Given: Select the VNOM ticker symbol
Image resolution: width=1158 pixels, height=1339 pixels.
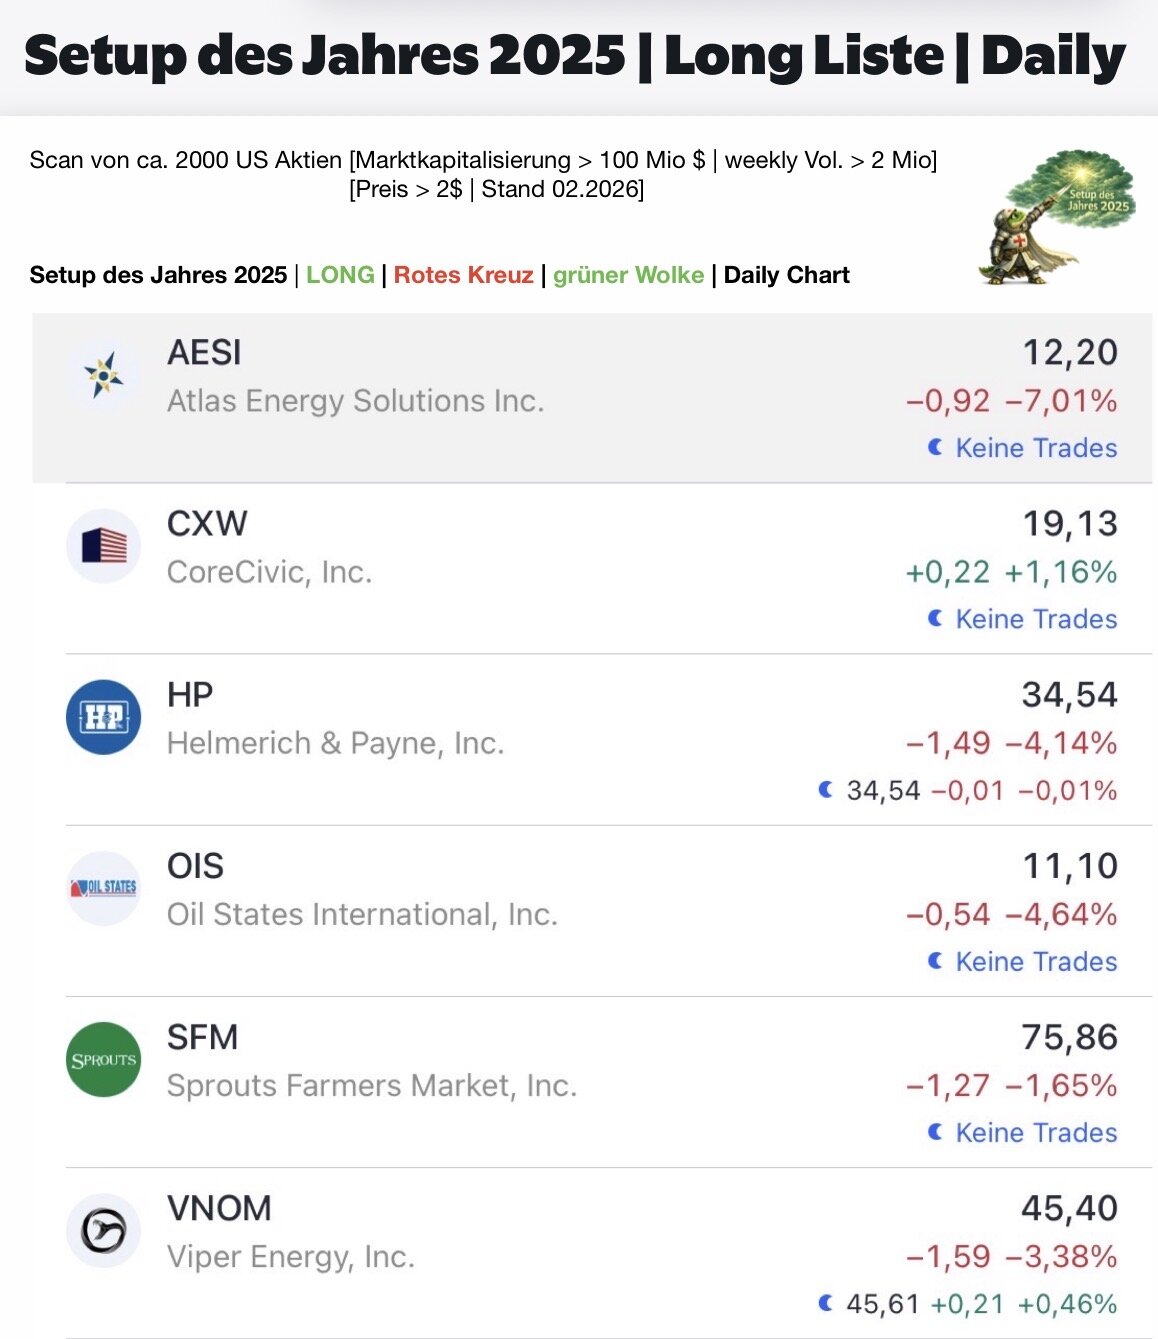Looking at the screenshot, I should 219,1208.
